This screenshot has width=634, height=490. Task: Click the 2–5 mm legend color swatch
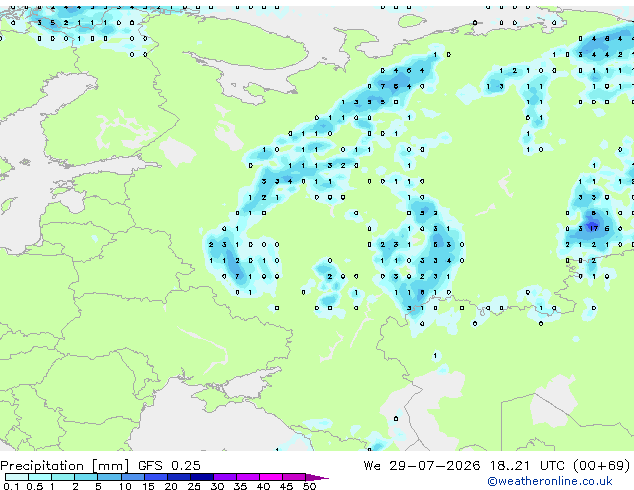[x=86, y=477]
